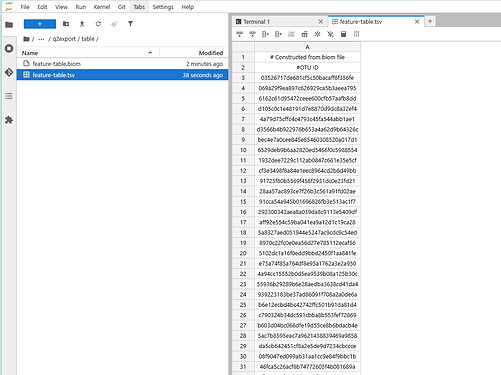Open the Tabs menu
Image resolution: width=501 pixels, height=375 pixels.
139,7
